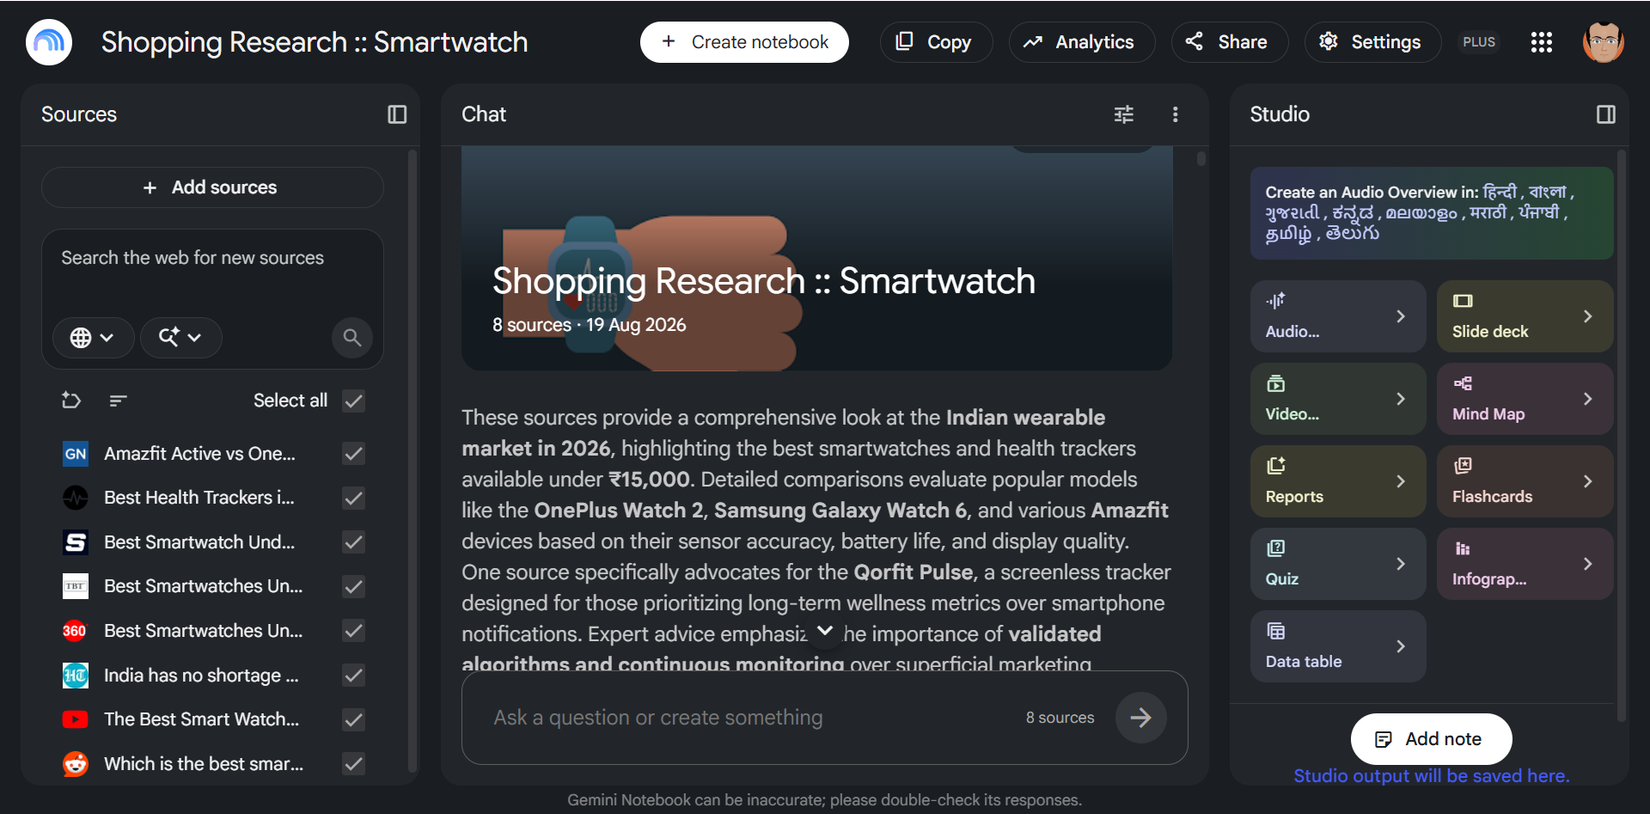This screenshot has height=814, width=1650.
Task: Jump to bottom of chat
Action: tap(825, 631)
